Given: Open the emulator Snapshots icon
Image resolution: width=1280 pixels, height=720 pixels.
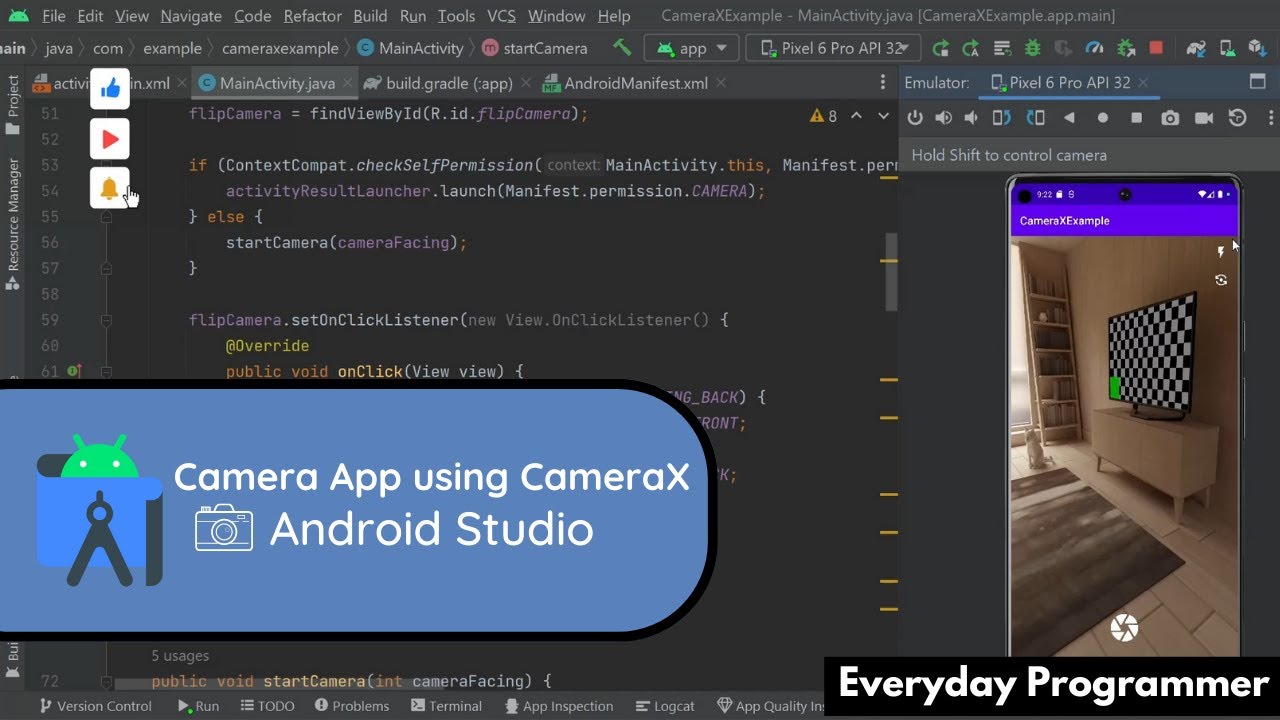Looking at the screenshot, I should pos(1238,118).
